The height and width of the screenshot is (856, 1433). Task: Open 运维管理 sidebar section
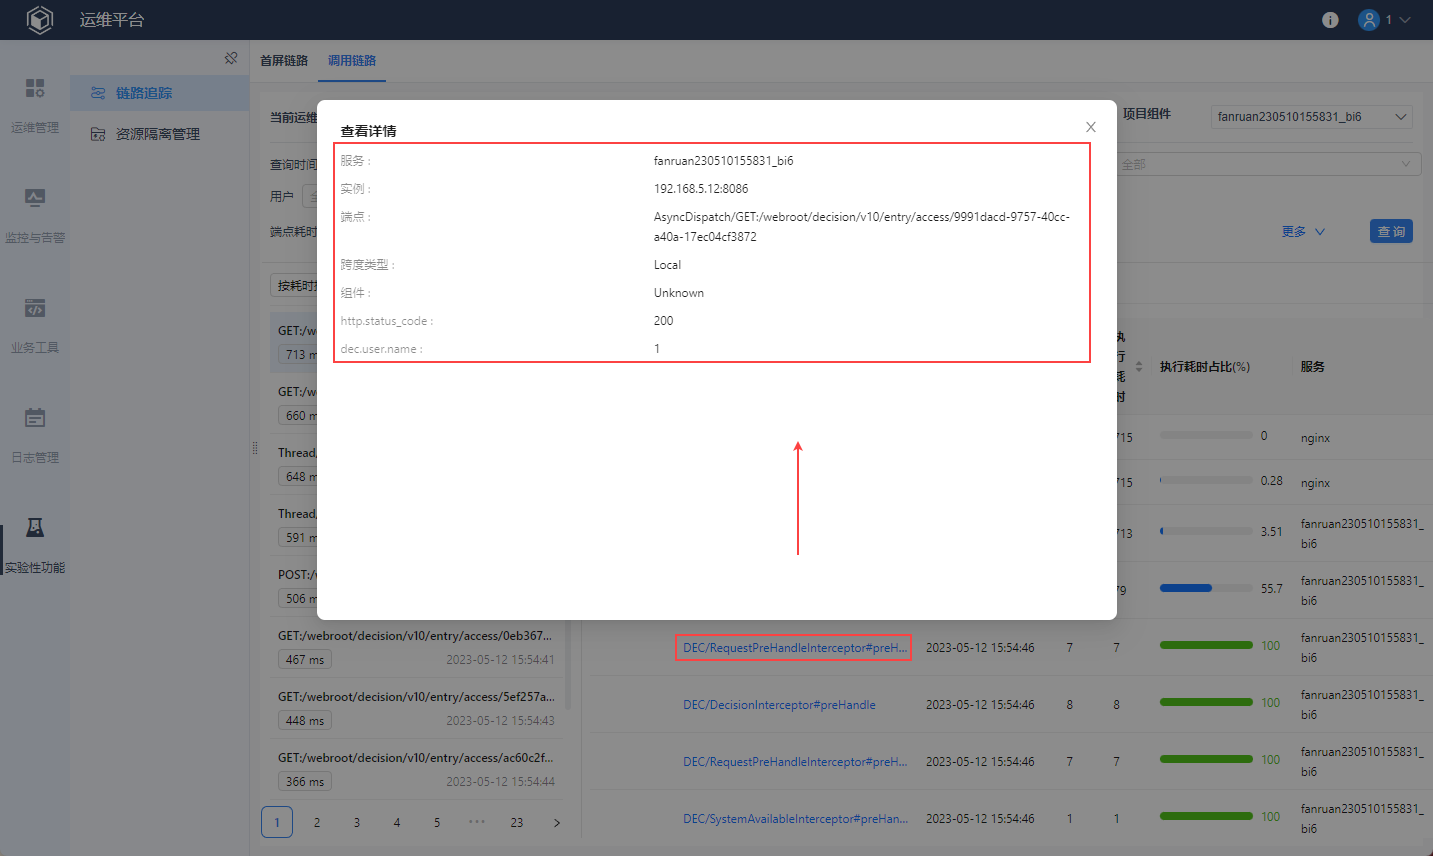(x=35, y=106)
